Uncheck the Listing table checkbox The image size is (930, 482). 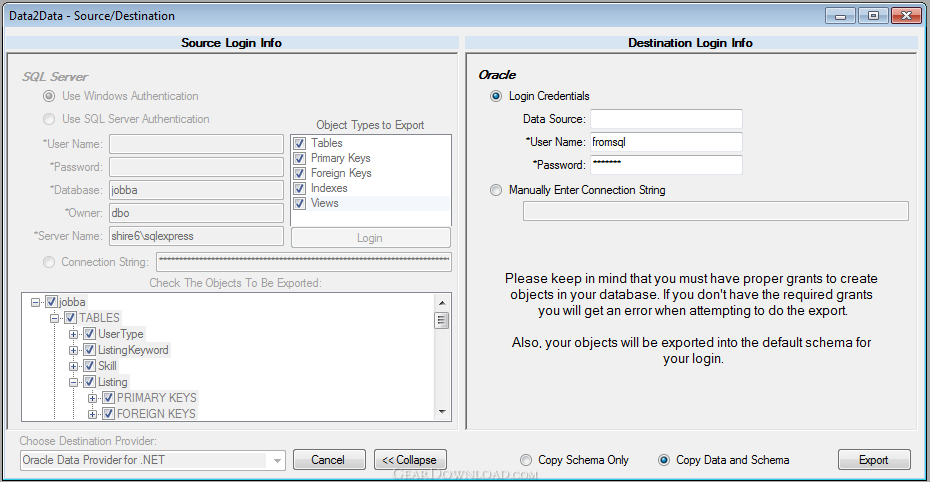pyautogui.click(x=90, y=382)
